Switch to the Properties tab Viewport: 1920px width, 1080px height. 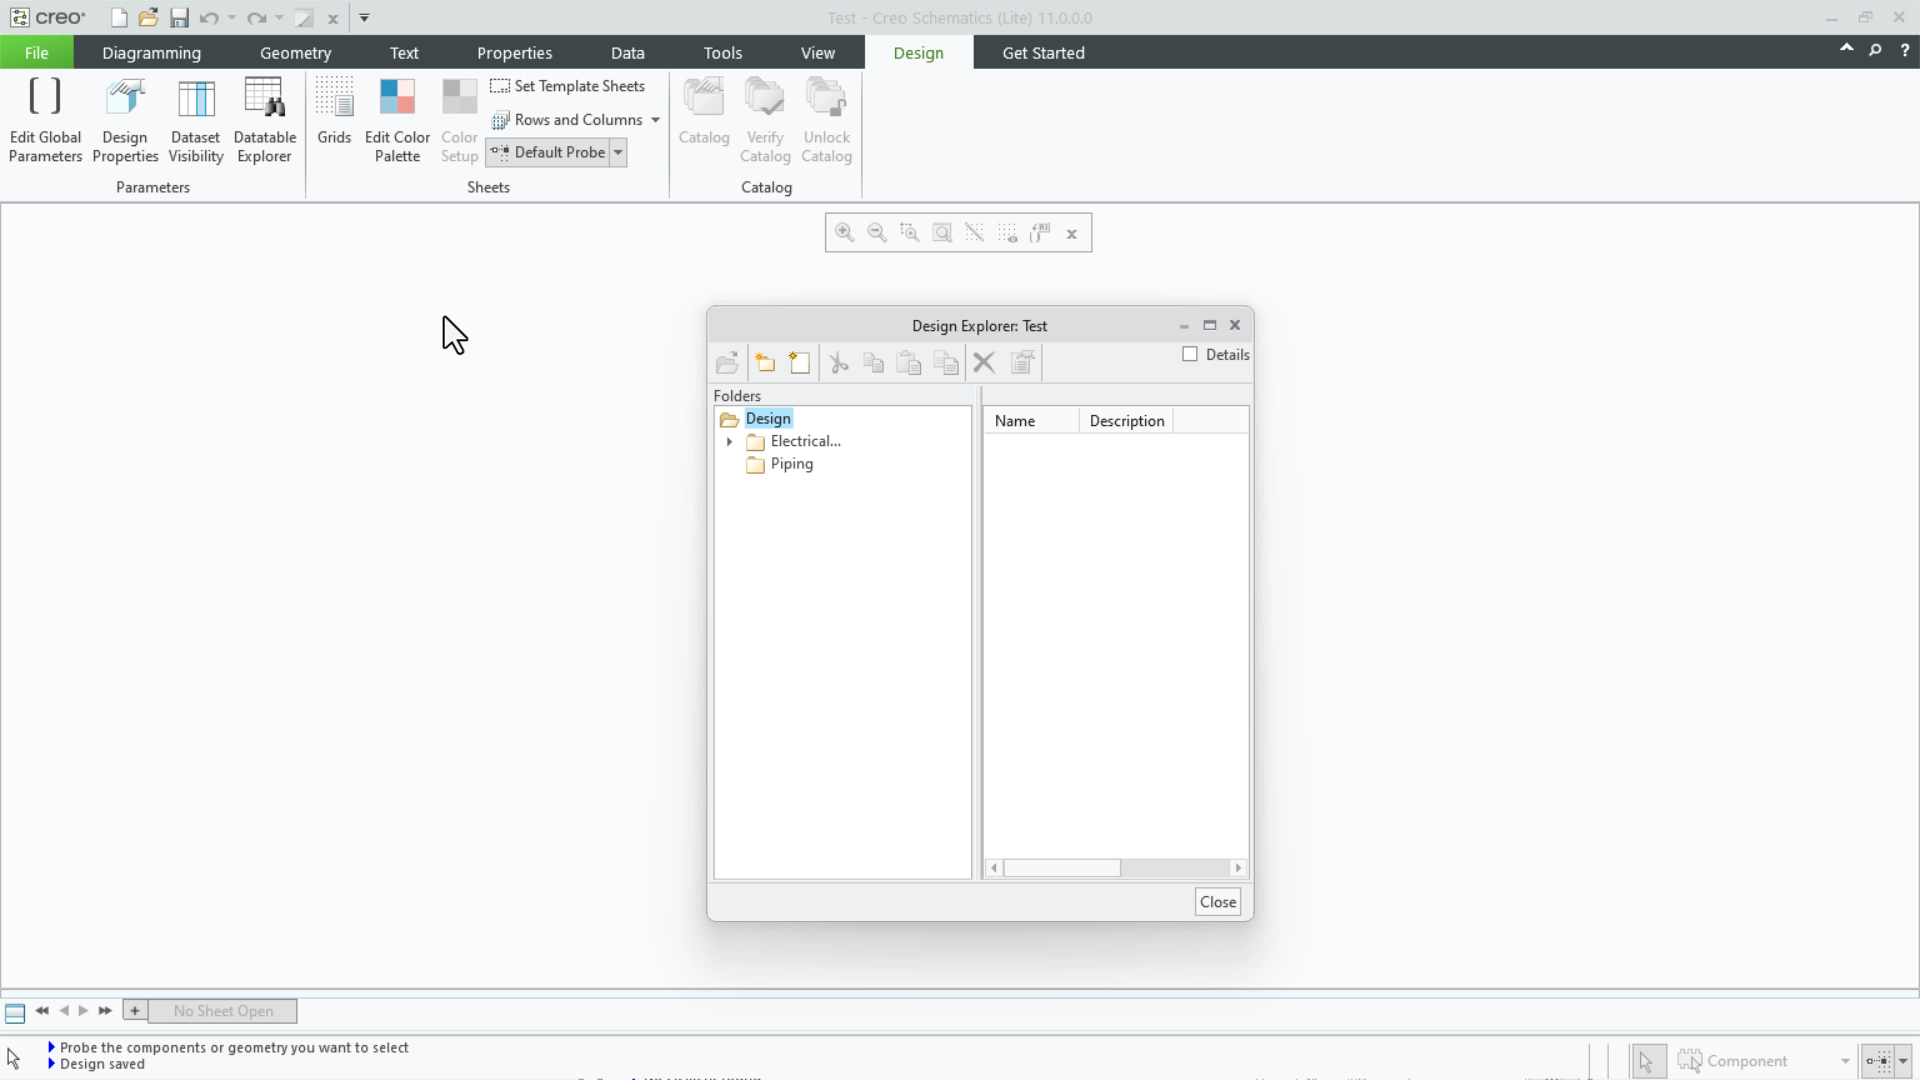click(x=514, y=53)
